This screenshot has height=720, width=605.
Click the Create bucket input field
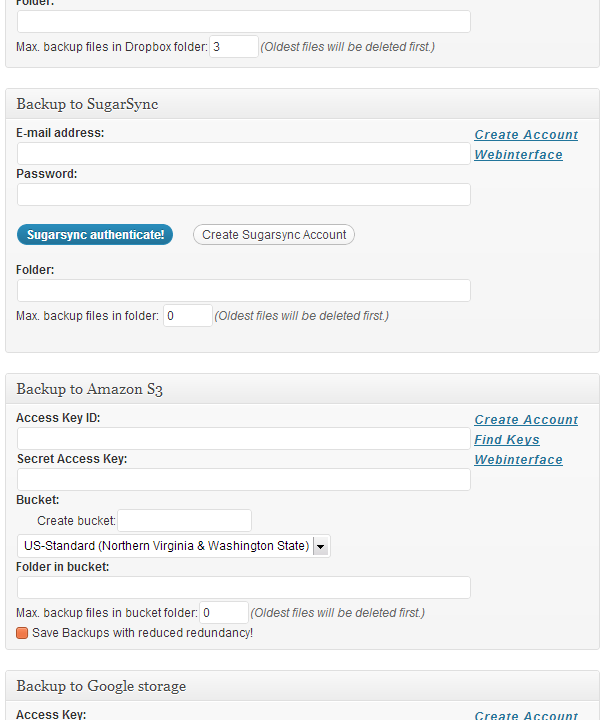coord(184,520)
